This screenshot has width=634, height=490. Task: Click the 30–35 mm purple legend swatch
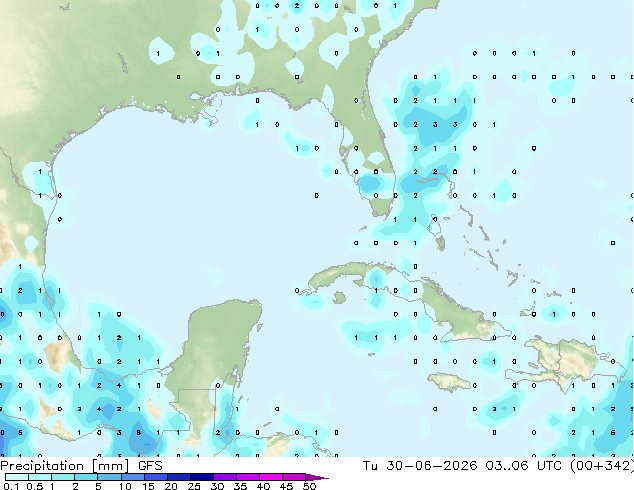coord(225,477)
